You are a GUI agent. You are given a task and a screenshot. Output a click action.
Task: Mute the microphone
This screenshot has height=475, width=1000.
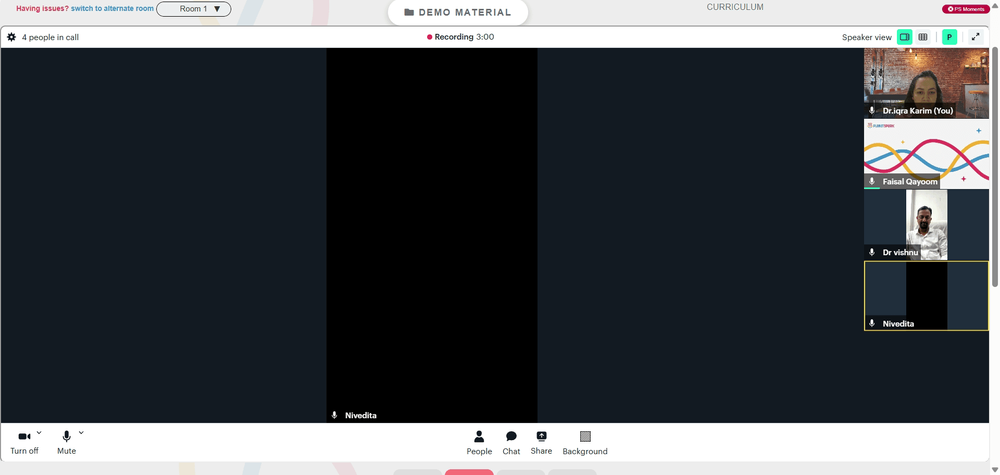(x=66, y=442)
